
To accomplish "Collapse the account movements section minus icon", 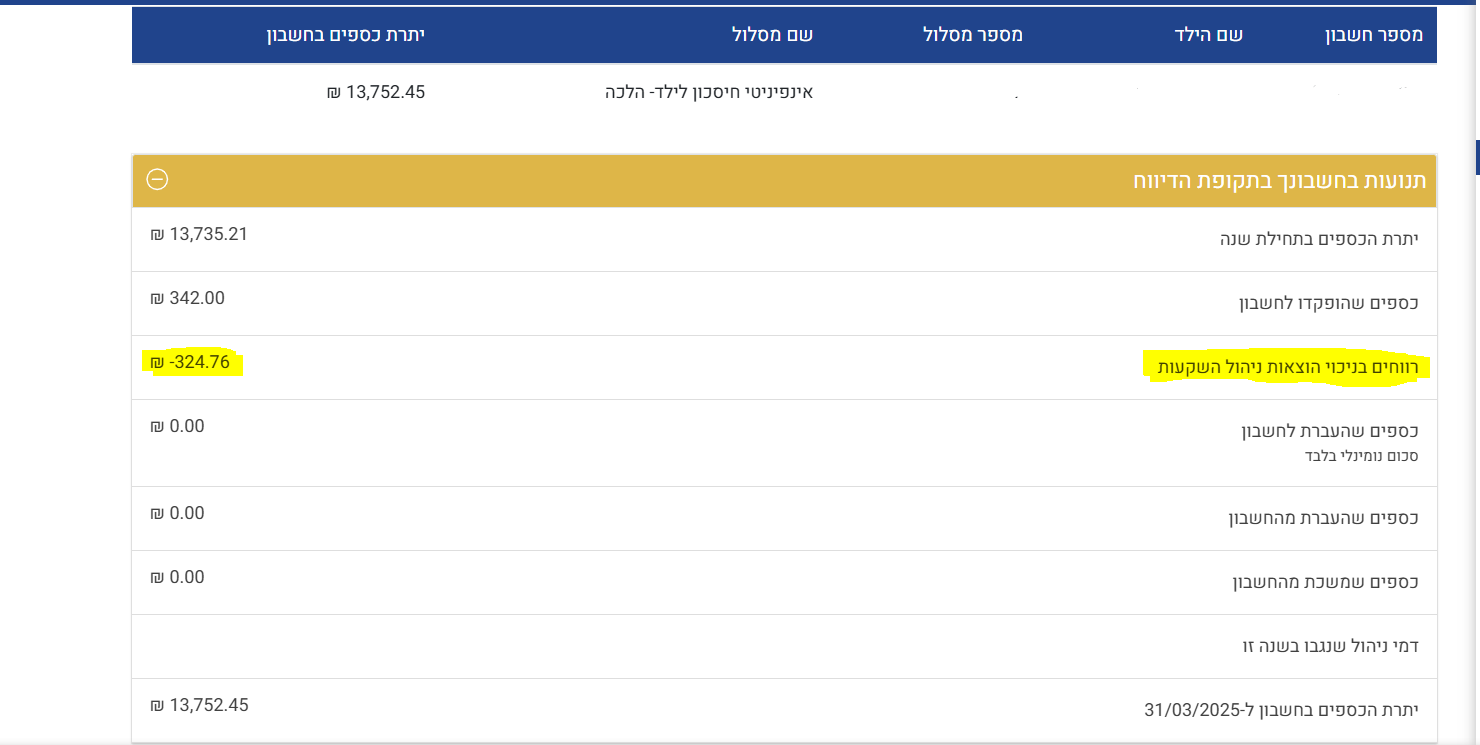I will pos(157,180).
